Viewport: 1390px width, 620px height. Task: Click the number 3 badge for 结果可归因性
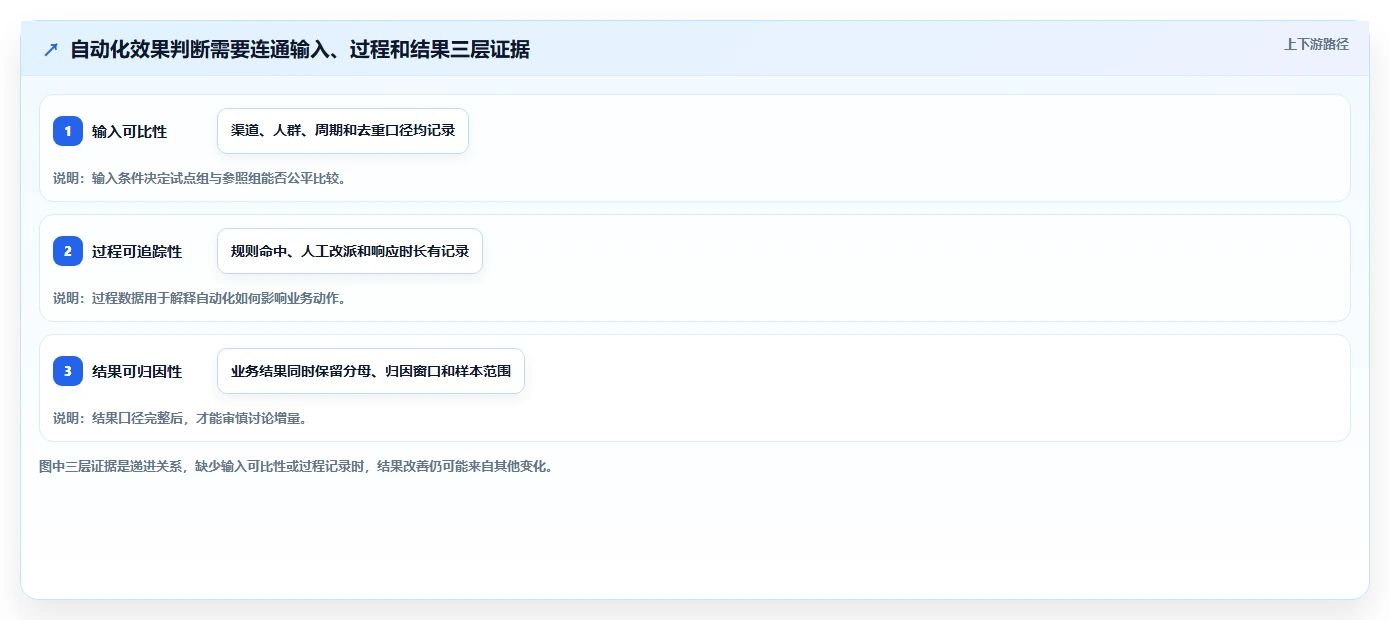[68, 371]
